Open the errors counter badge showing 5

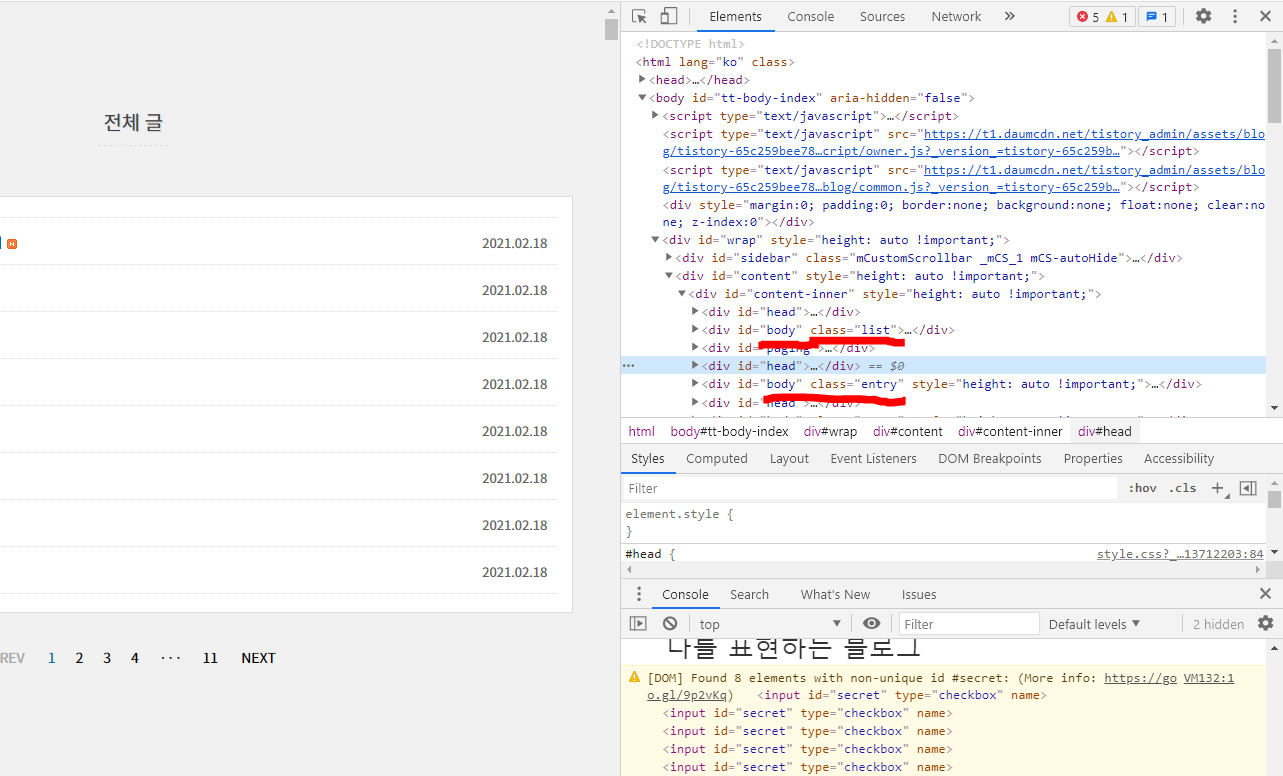tap(1088, 17)
